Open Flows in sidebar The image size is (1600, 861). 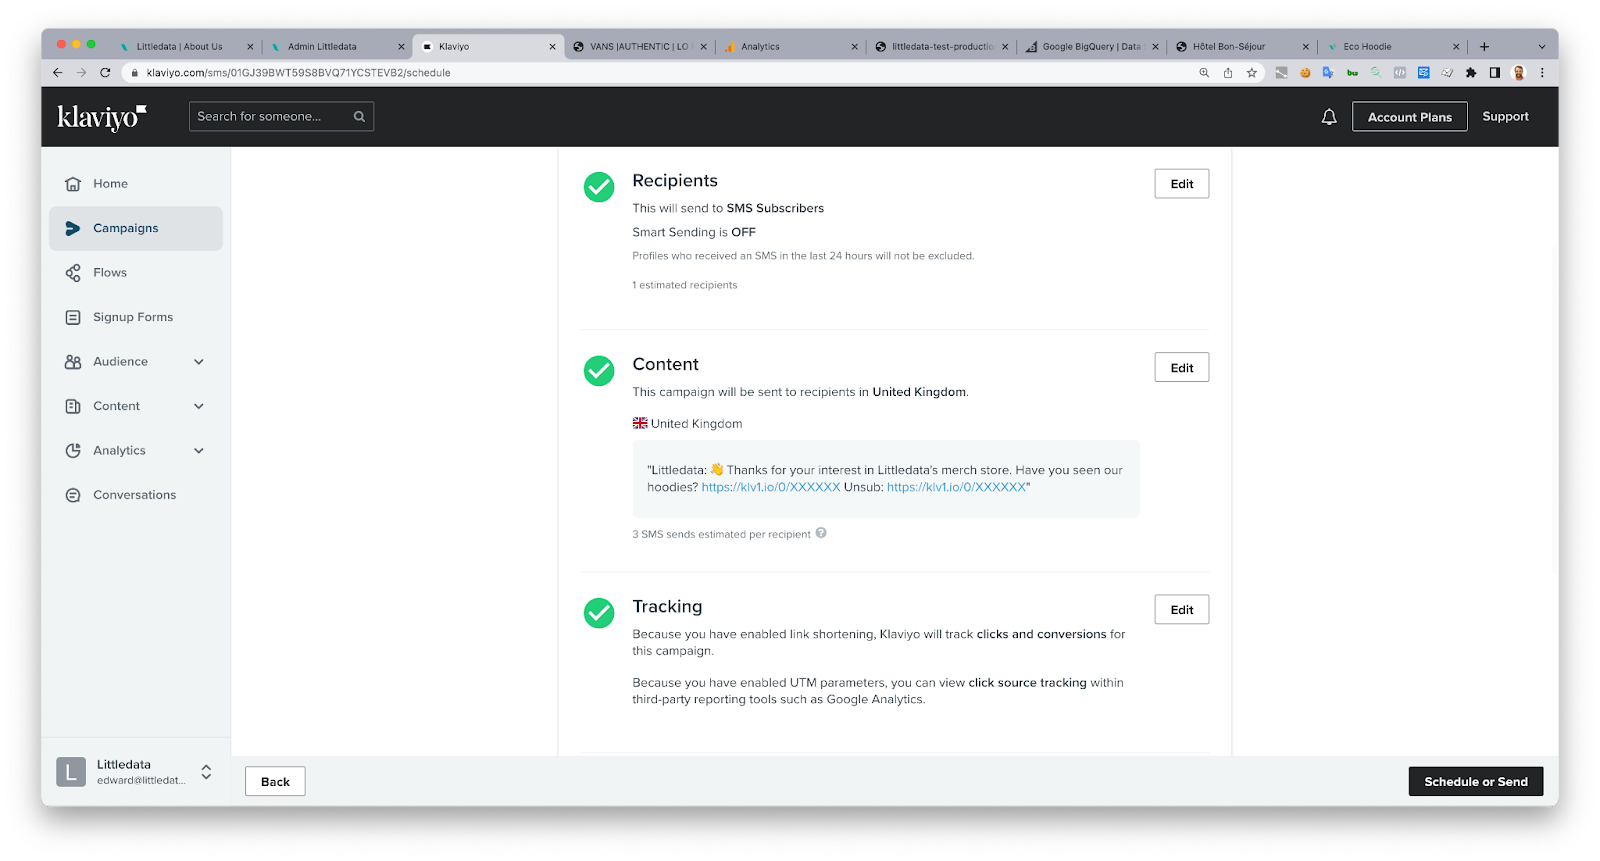[x=136, y=273]
